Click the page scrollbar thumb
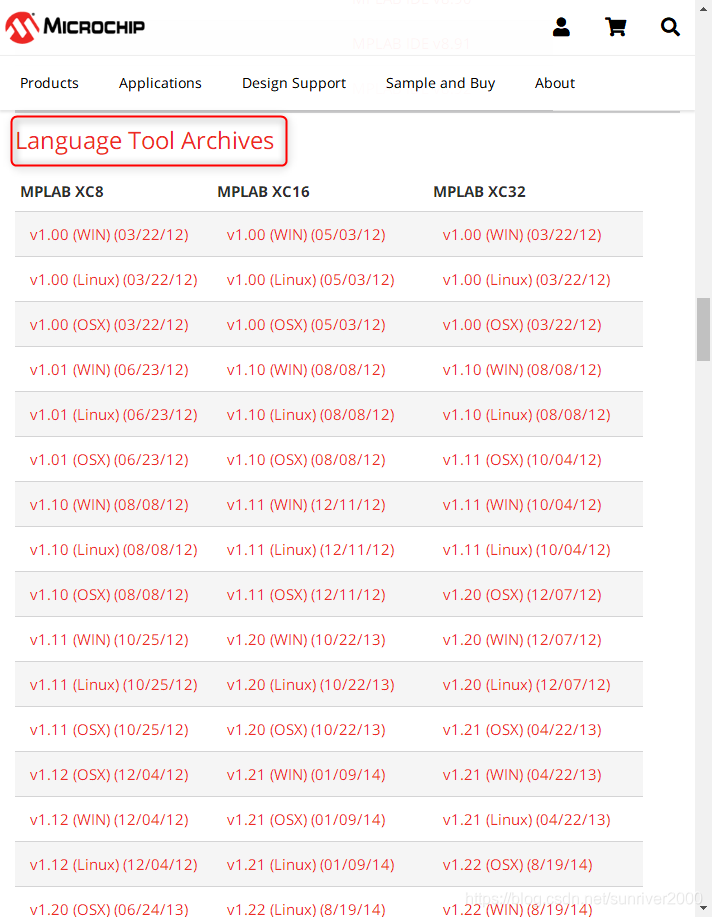Viewport: 712px width, 917px height. (x=703, y=329)
